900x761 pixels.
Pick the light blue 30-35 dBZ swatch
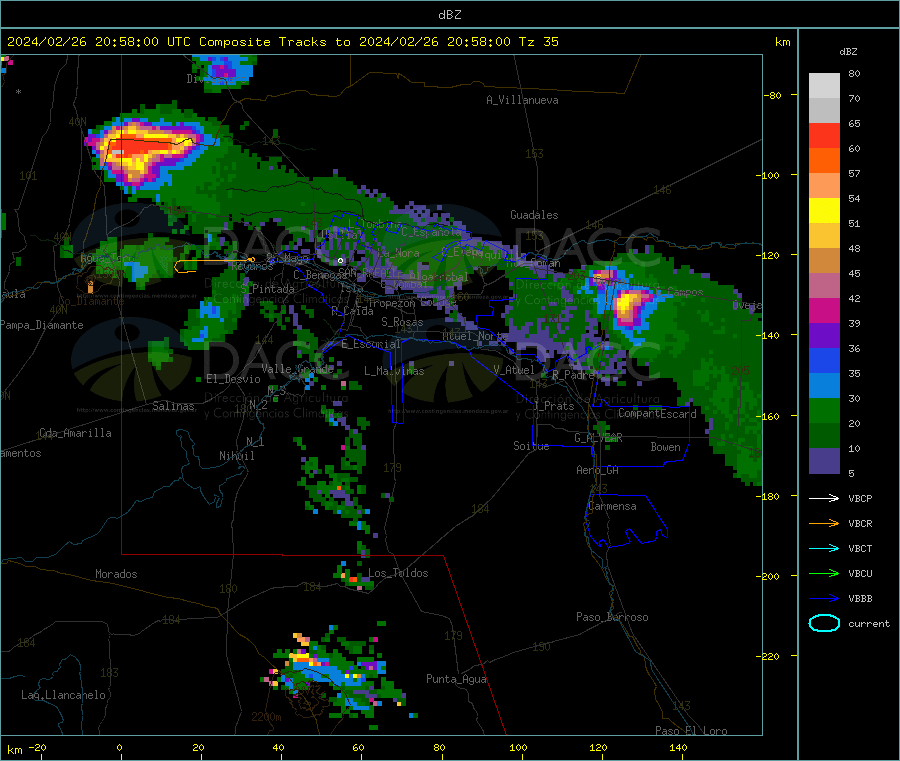tap(824, 386)
